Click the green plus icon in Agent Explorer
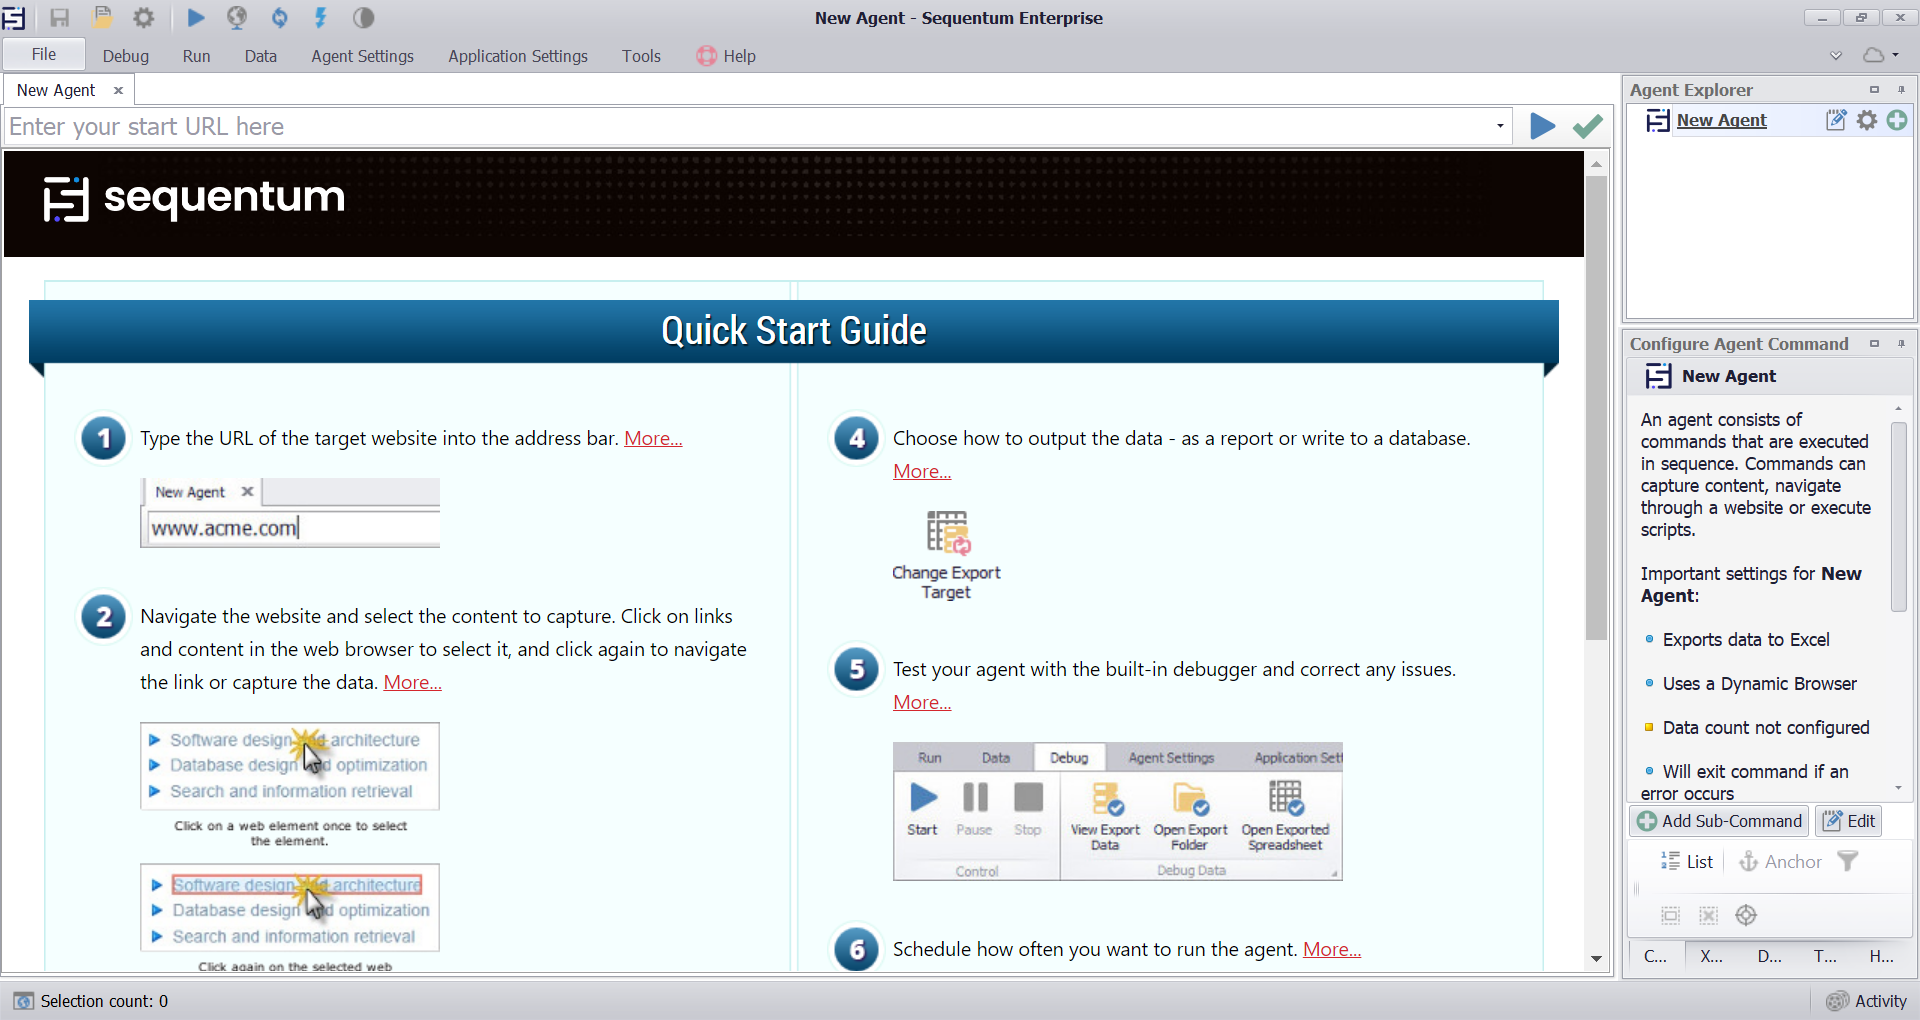The height and width of the screenshot is (1020, 1920). coord(1897,120)
